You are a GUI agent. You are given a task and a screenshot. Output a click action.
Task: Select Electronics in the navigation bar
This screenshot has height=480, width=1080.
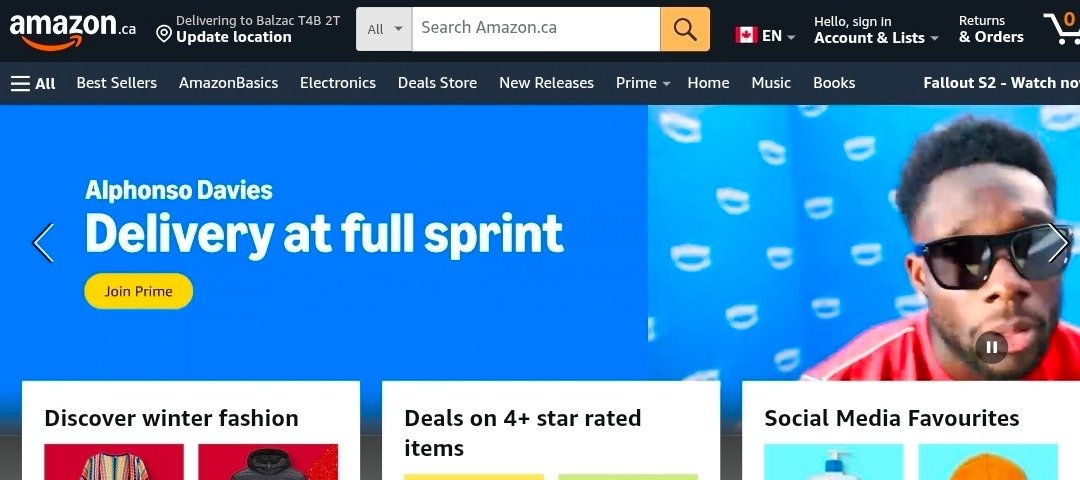click(338, 83)
